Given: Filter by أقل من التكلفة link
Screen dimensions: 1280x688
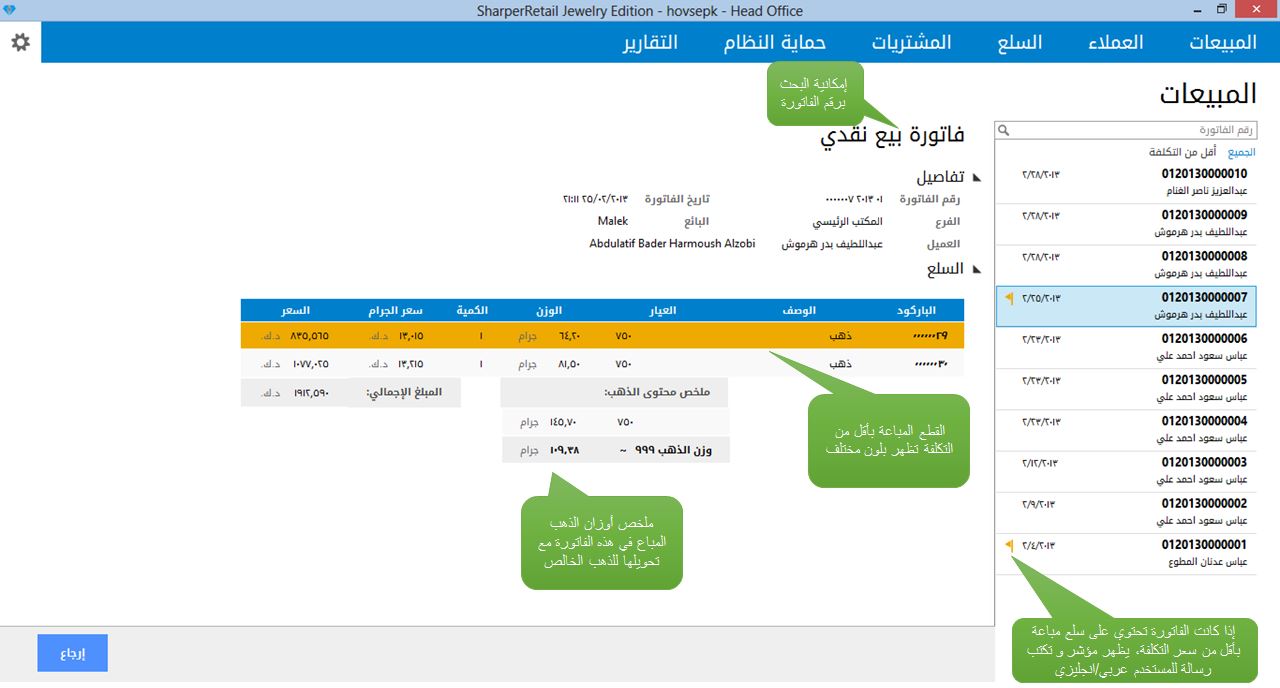Looking at the screenshot, I should pos(1183,152).
